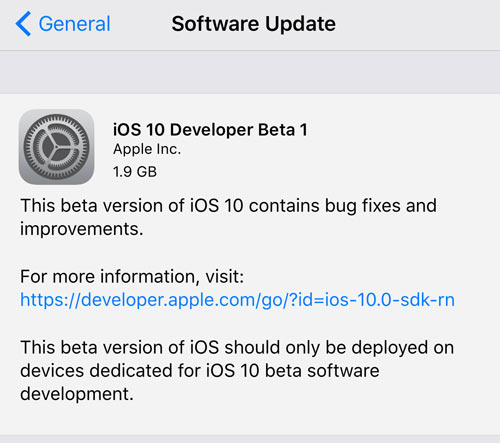Viewport: 500px width, 443px height.
Task: Tap the blue back chevron arrow
Action: [x=23, y=24]
